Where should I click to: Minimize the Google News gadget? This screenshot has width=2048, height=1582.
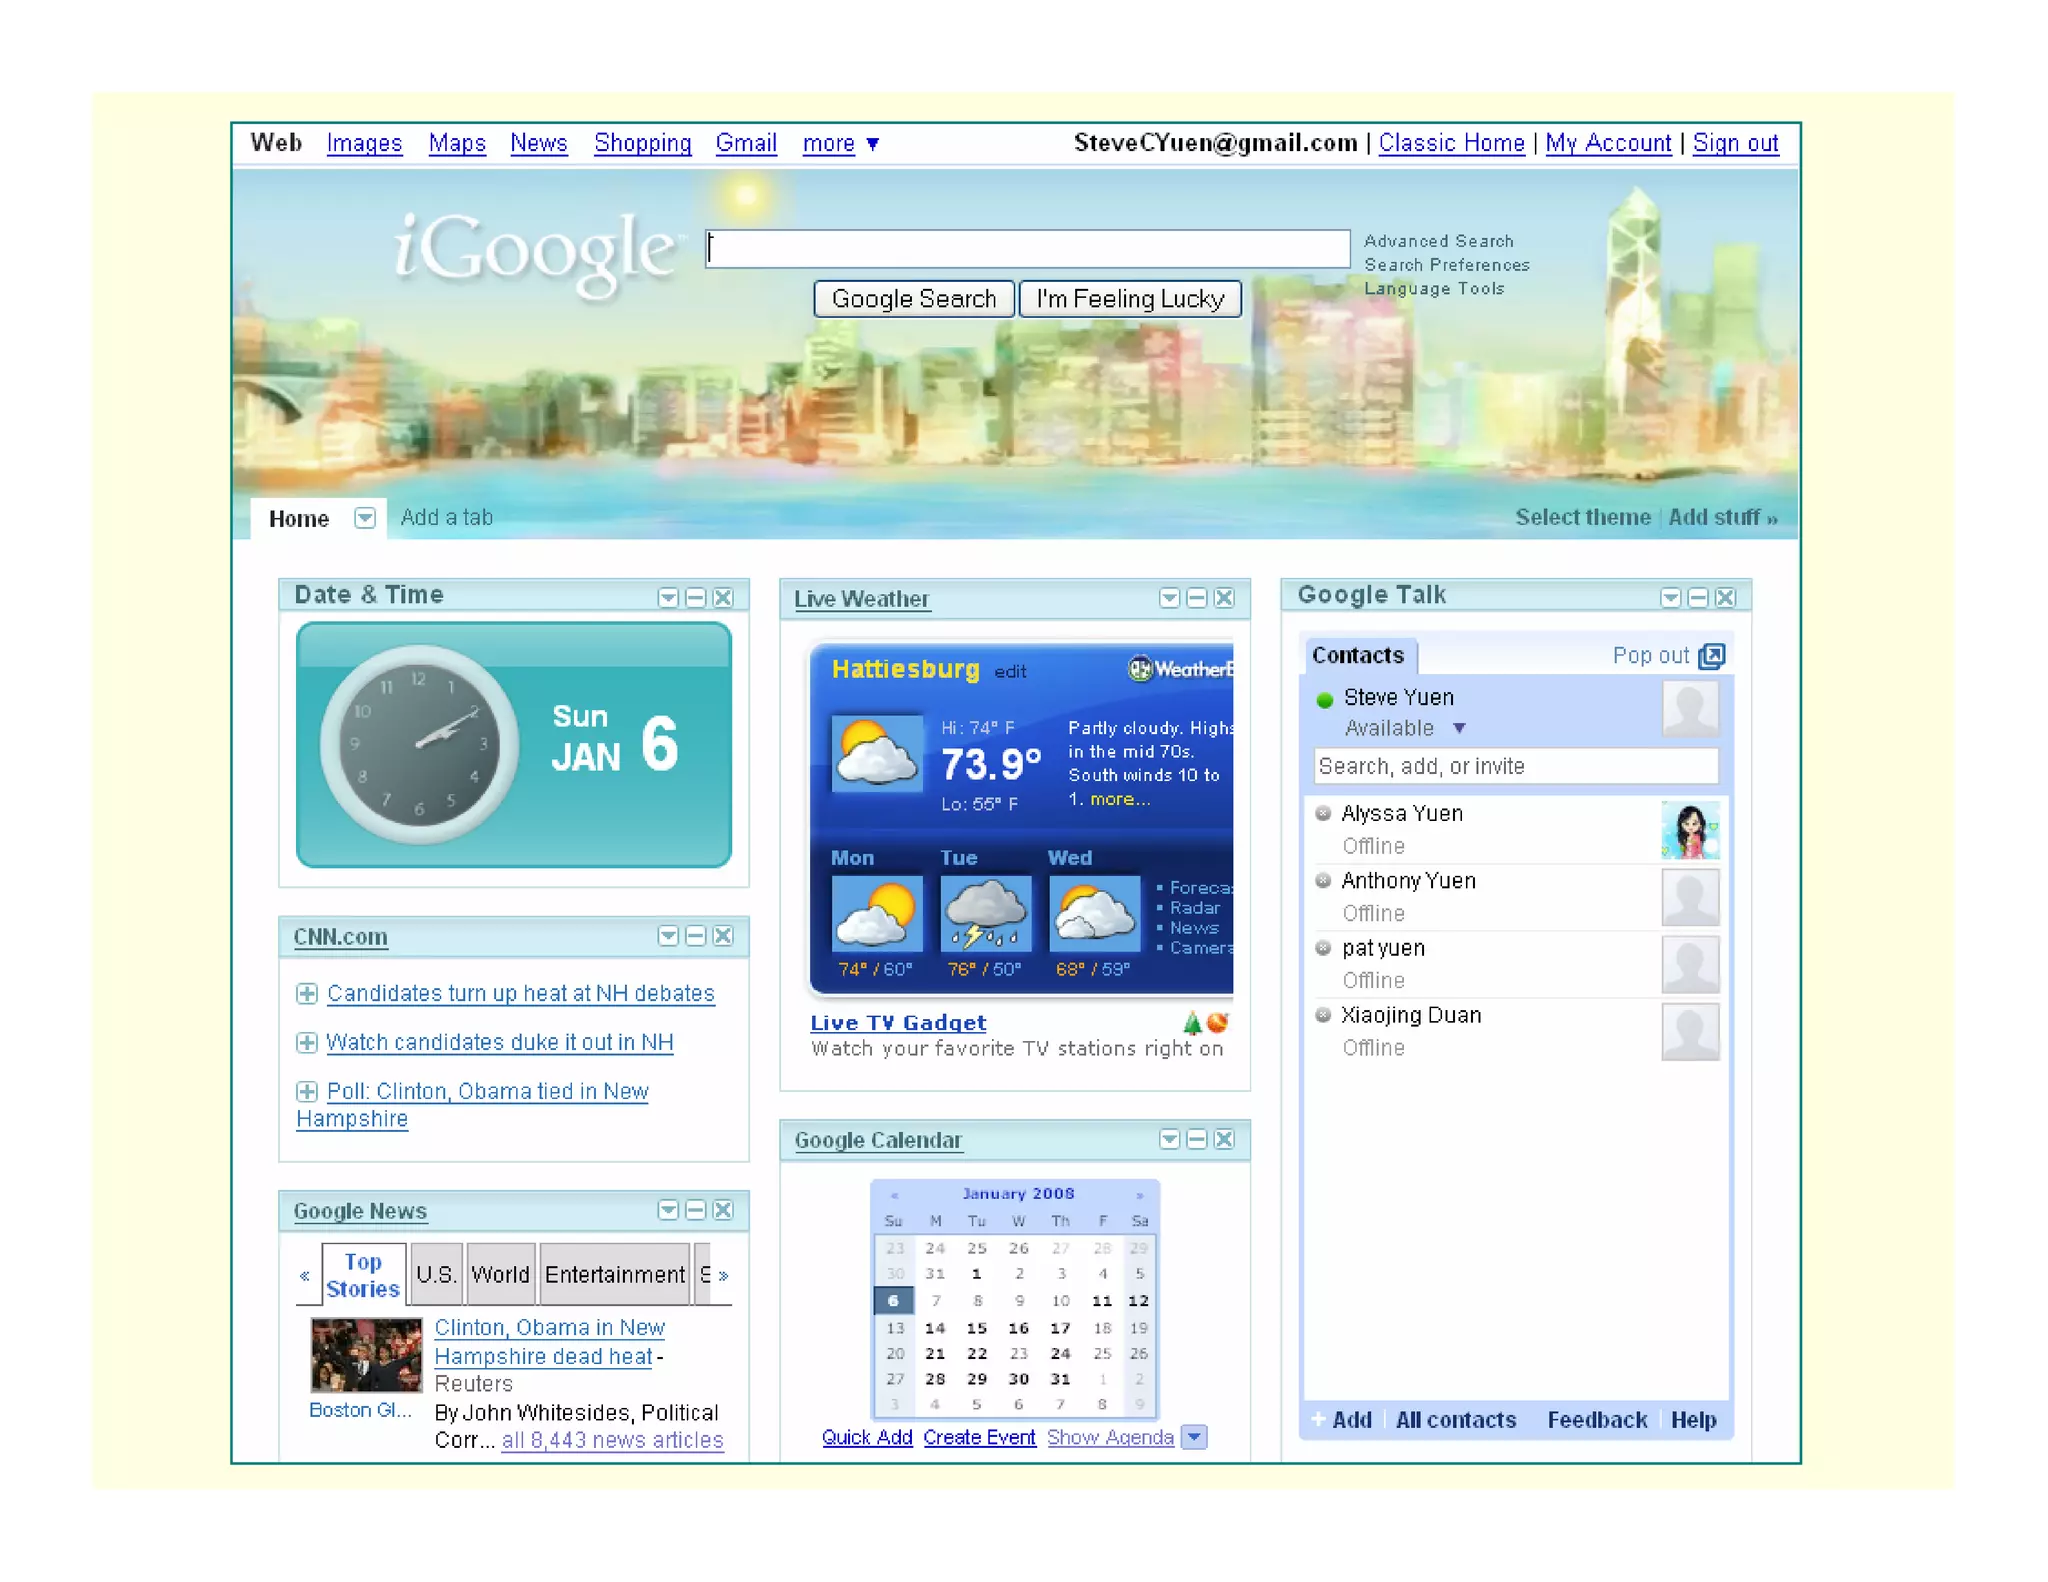696,1210
